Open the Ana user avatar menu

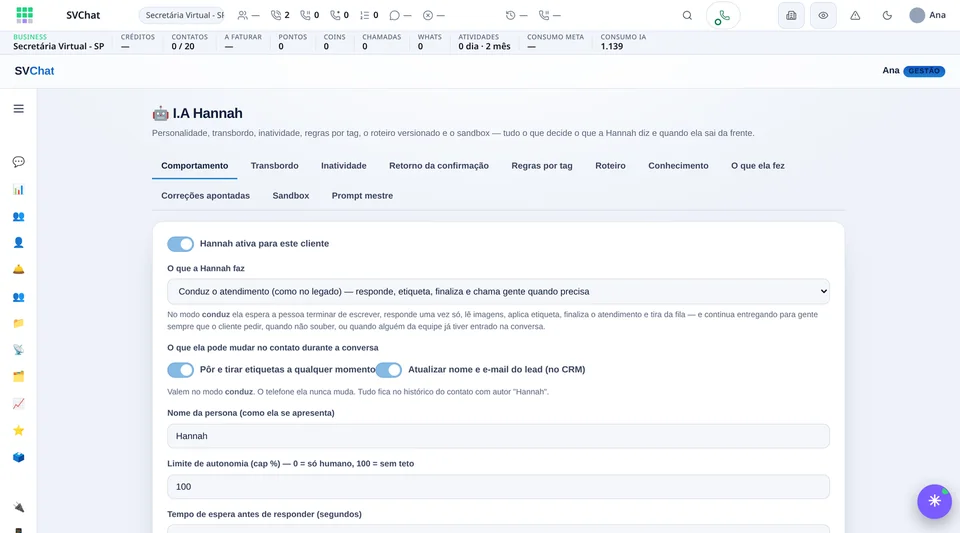click(x=928, y=15)
